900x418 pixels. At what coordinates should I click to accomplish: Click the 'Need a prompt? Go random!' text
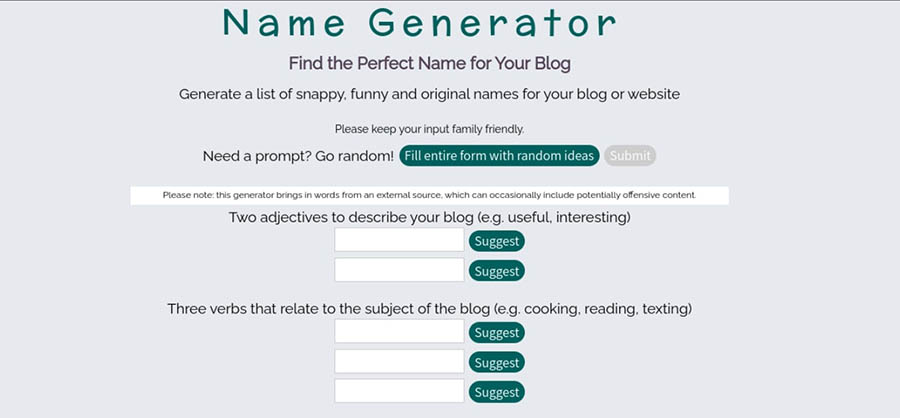coord(298,156)
